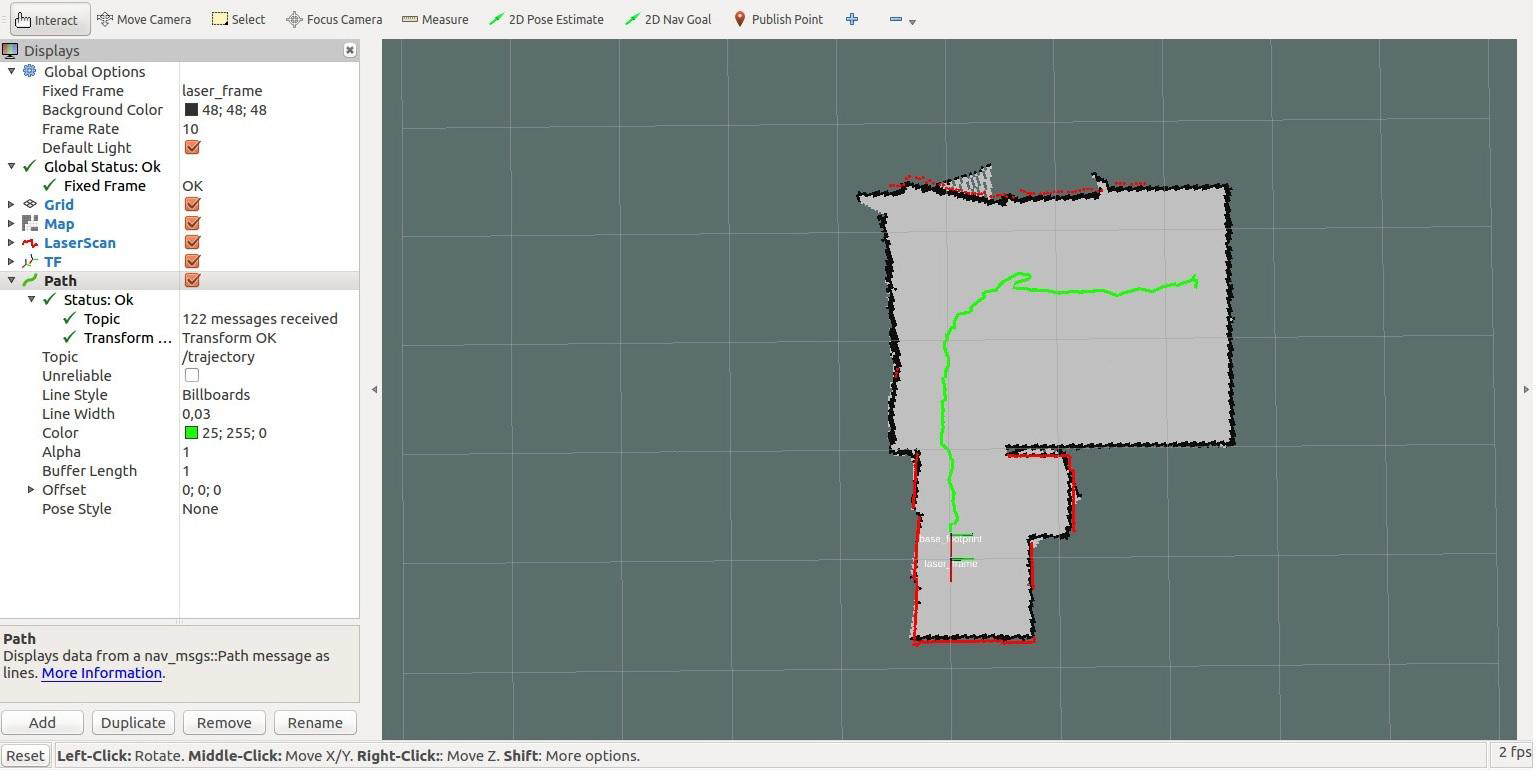
Task: Activate the Measure tool
Action: tap(434, 19)
